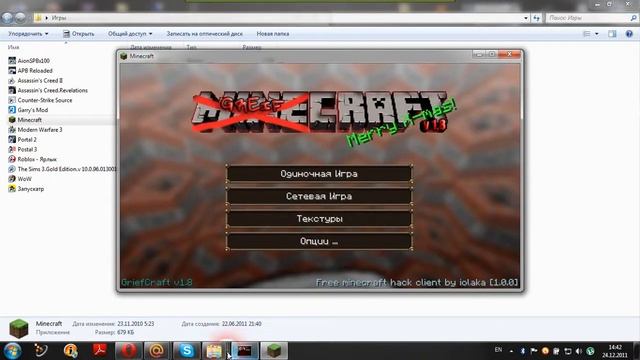
Task: Open the Текстуры menu in Minecraft
Action: point(319,219)
